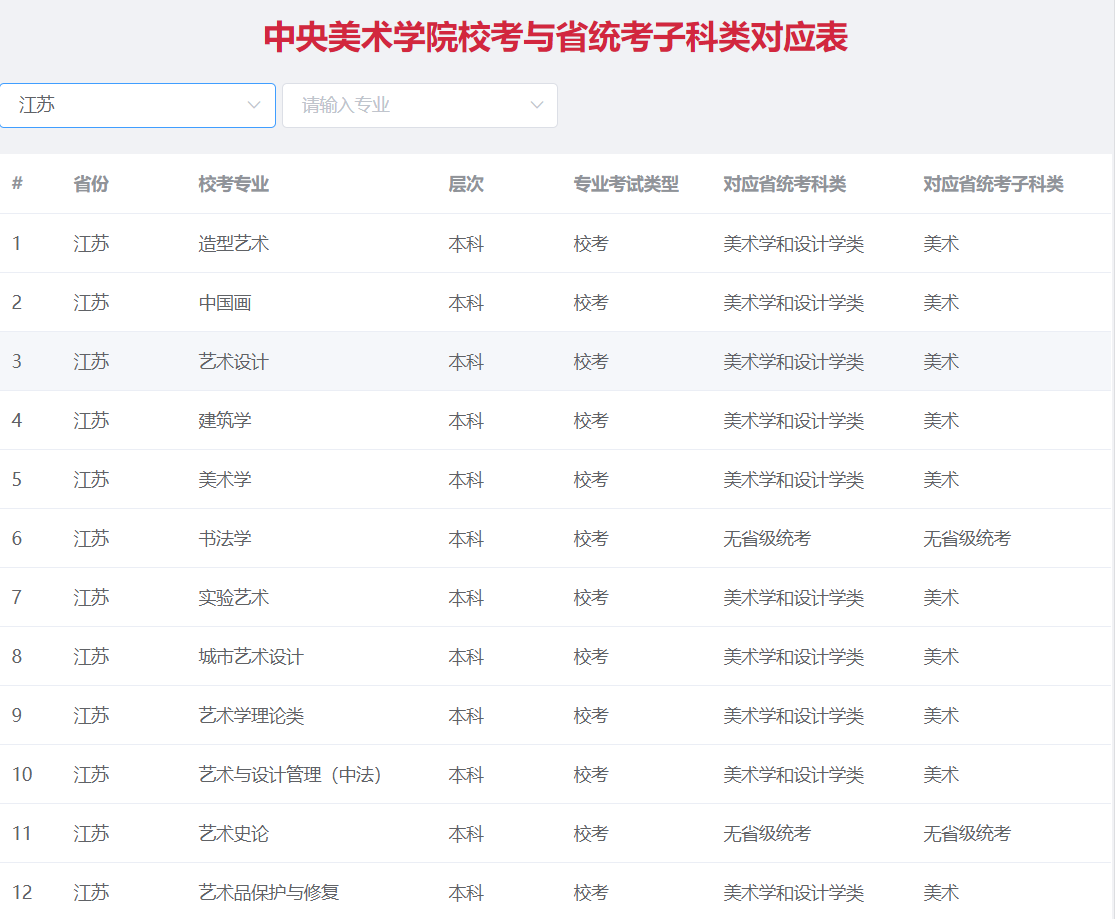The image size is (1115, 919).
Task: Click the chevron arrow in the 江苏 selector
Action: (x=254, y=105)
